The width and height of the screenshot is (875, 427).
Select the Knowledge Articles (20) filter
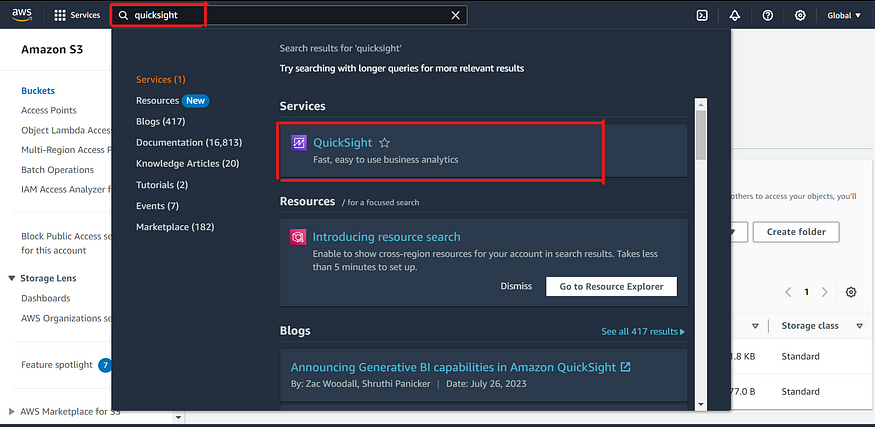pos(188,164)
